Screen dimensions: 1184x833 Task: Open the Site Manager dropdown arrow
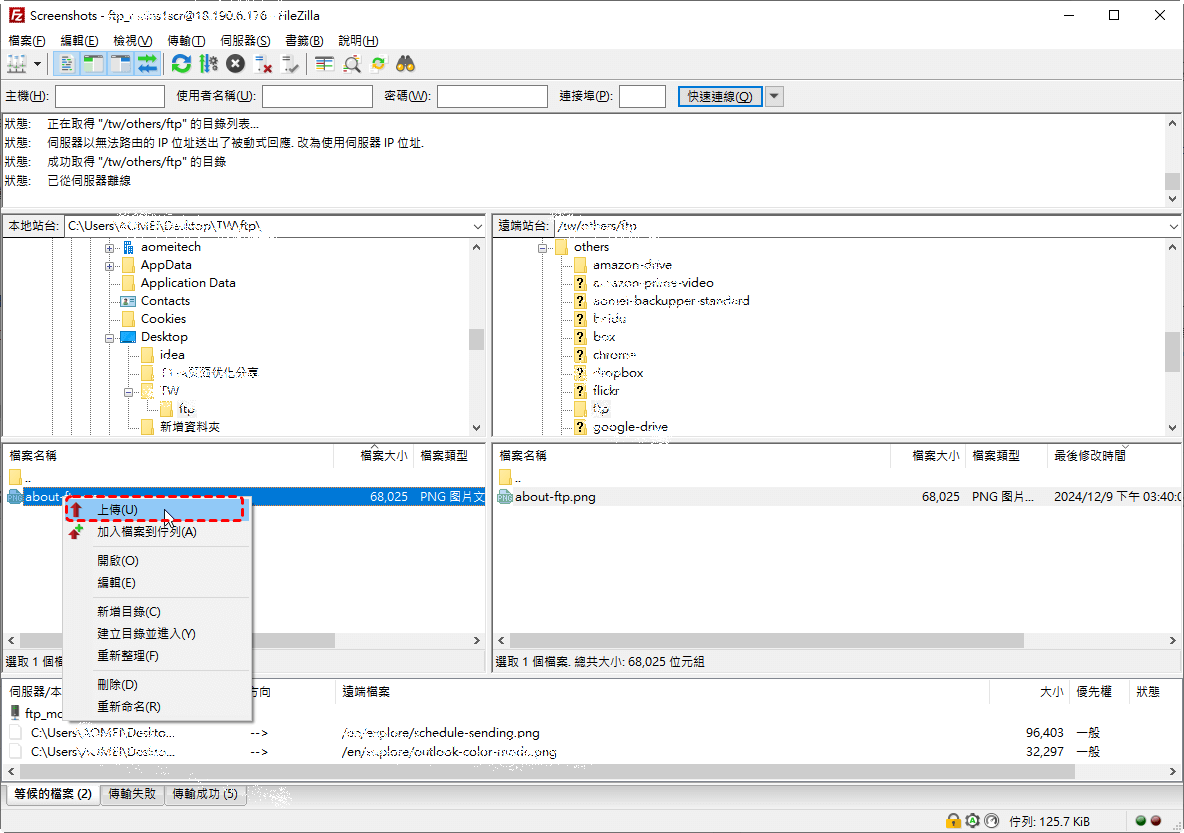click(x=37, y=64)
